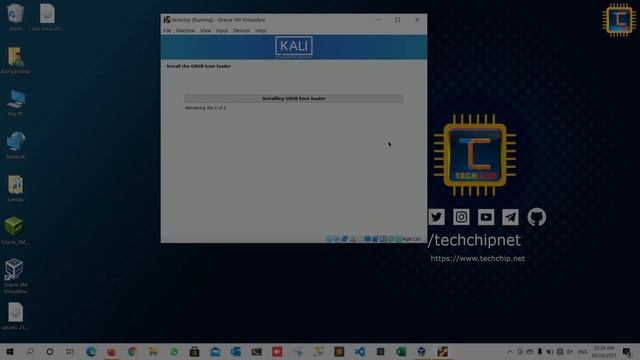Launch Microsoft Edge from the taskbar
This screenshot has height=360, width=640.
click(91, 351)
